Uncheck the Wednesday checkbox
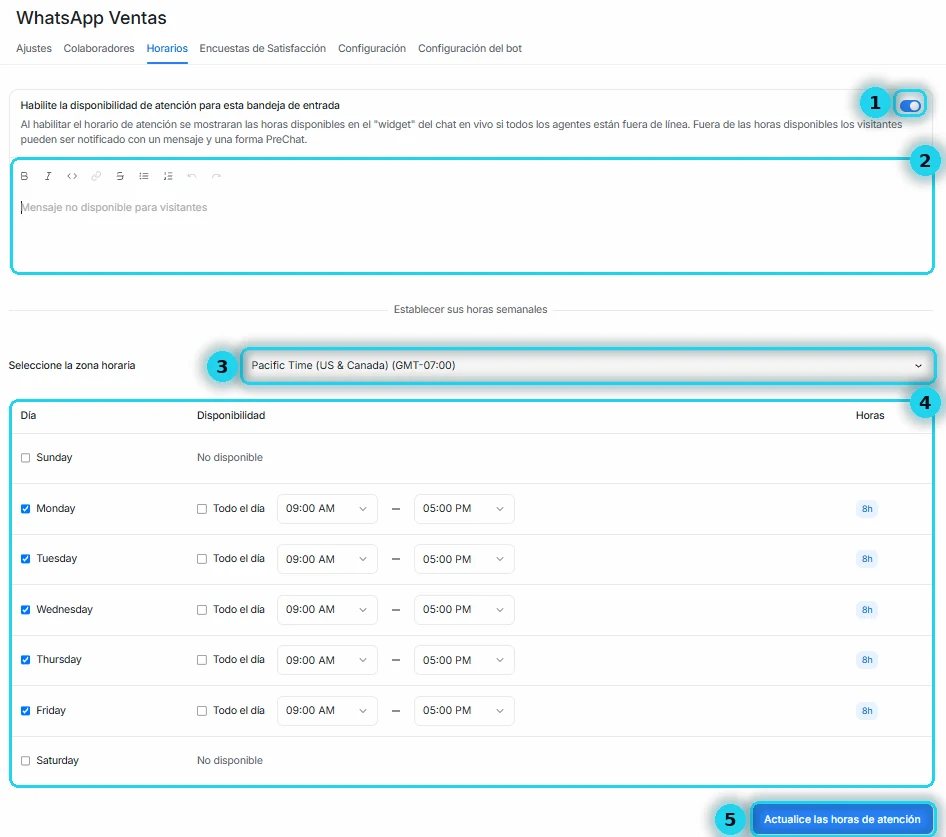The width and height of the screenshot is (946, 837). [x=25, y=609]
